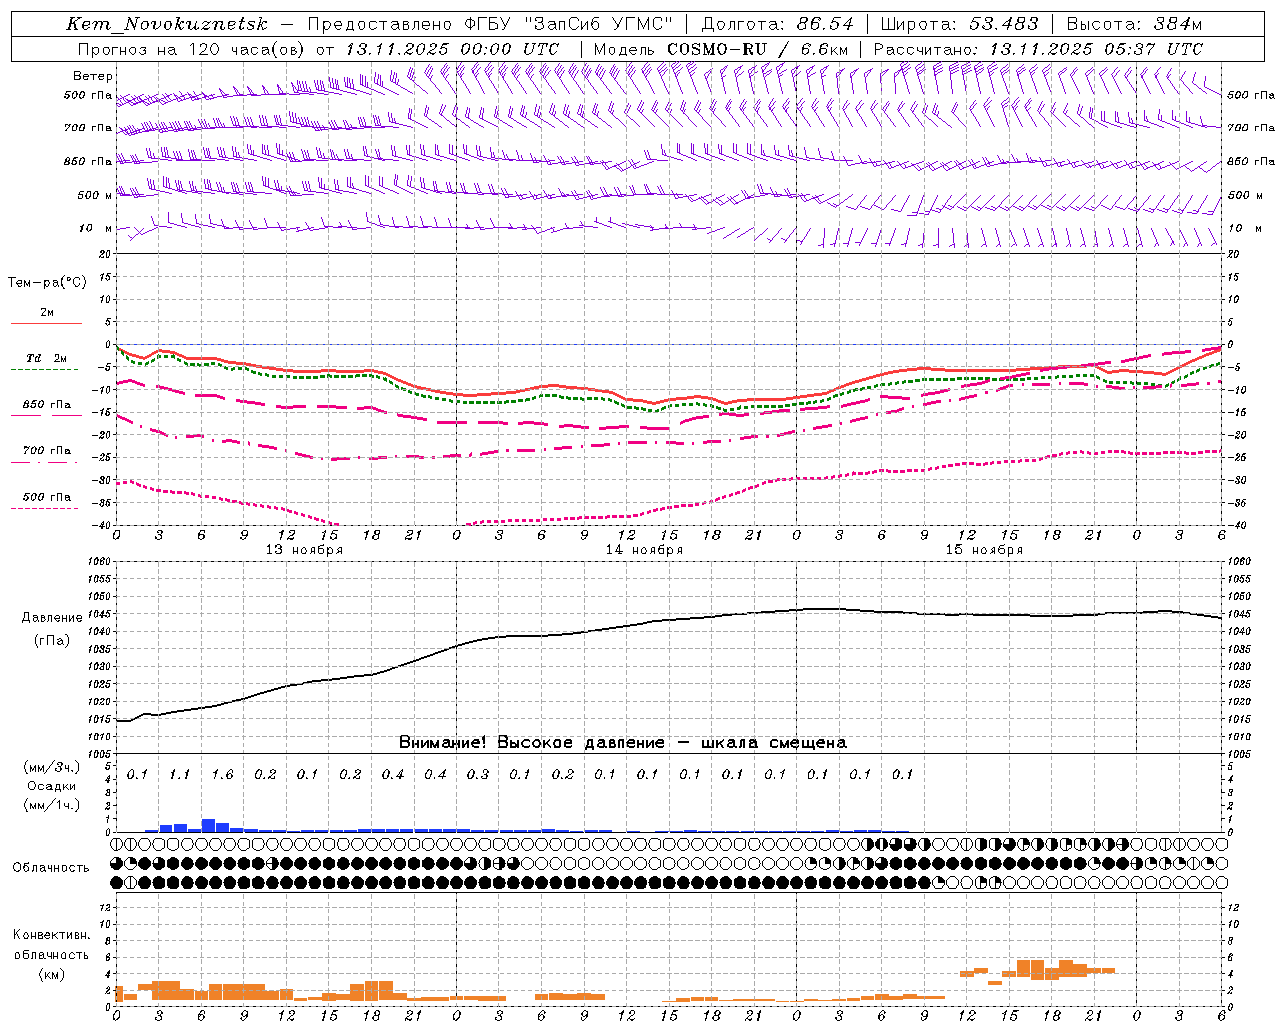Click the 'Облачность' cloud cover label
The height and width of the screenshot is (1024, 1280).
(51, 868)
